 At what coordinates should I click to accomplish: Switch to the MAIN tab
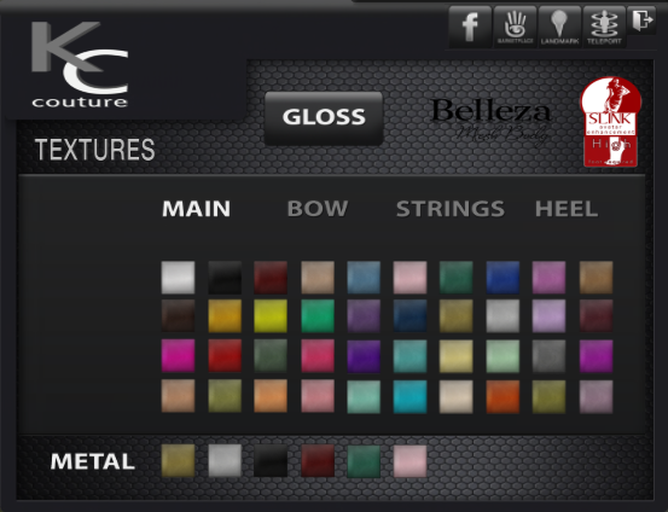(196, 209)
